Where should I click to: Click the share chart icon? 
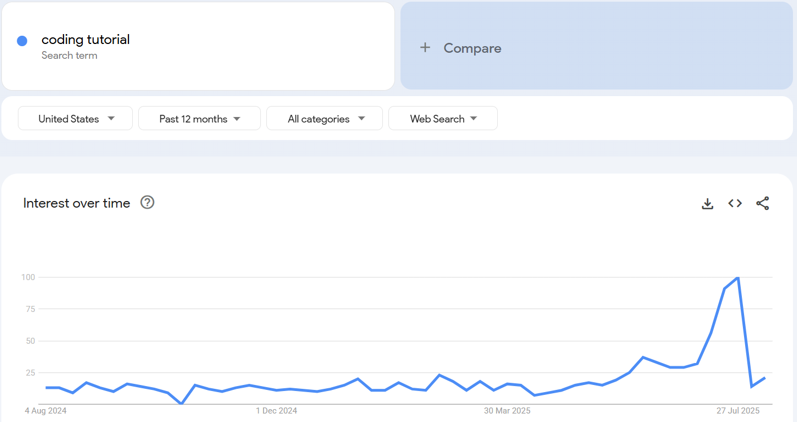763,203
